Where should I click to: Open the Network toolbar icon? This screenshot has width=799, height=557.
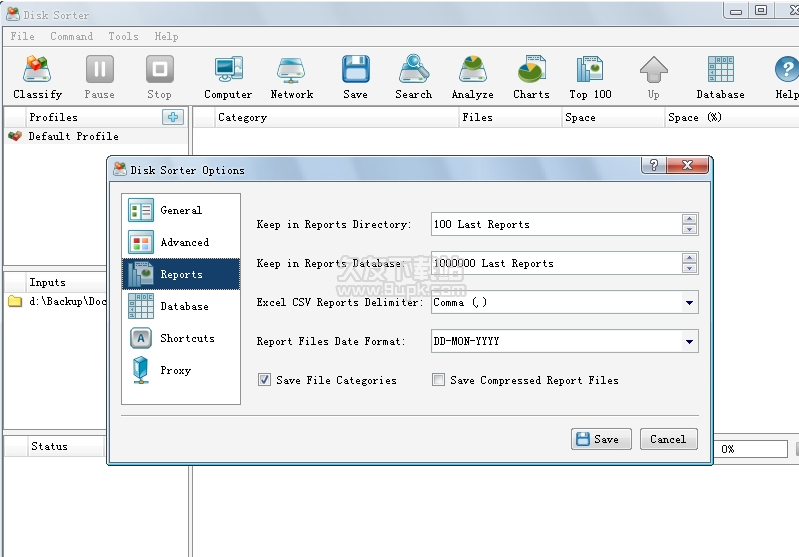point(291,77)
